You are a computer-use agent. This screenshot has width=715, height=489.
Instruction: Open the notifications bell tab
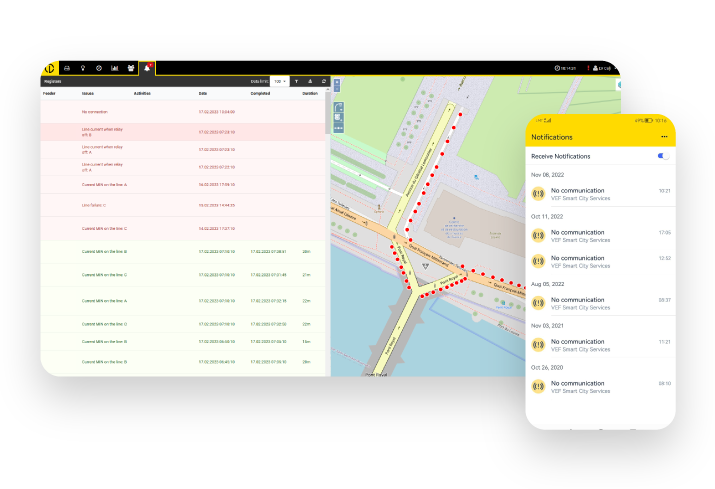click(146, 67)
